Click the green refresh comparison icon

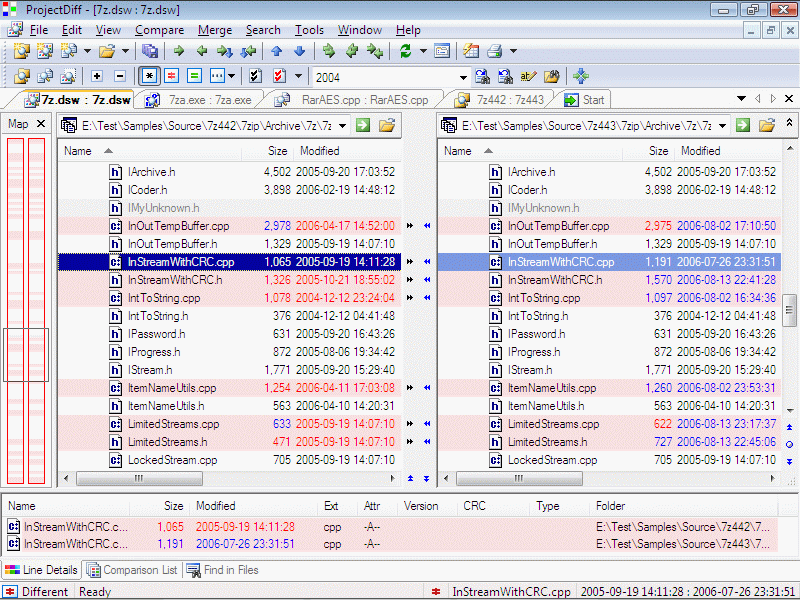click(405, 51)
